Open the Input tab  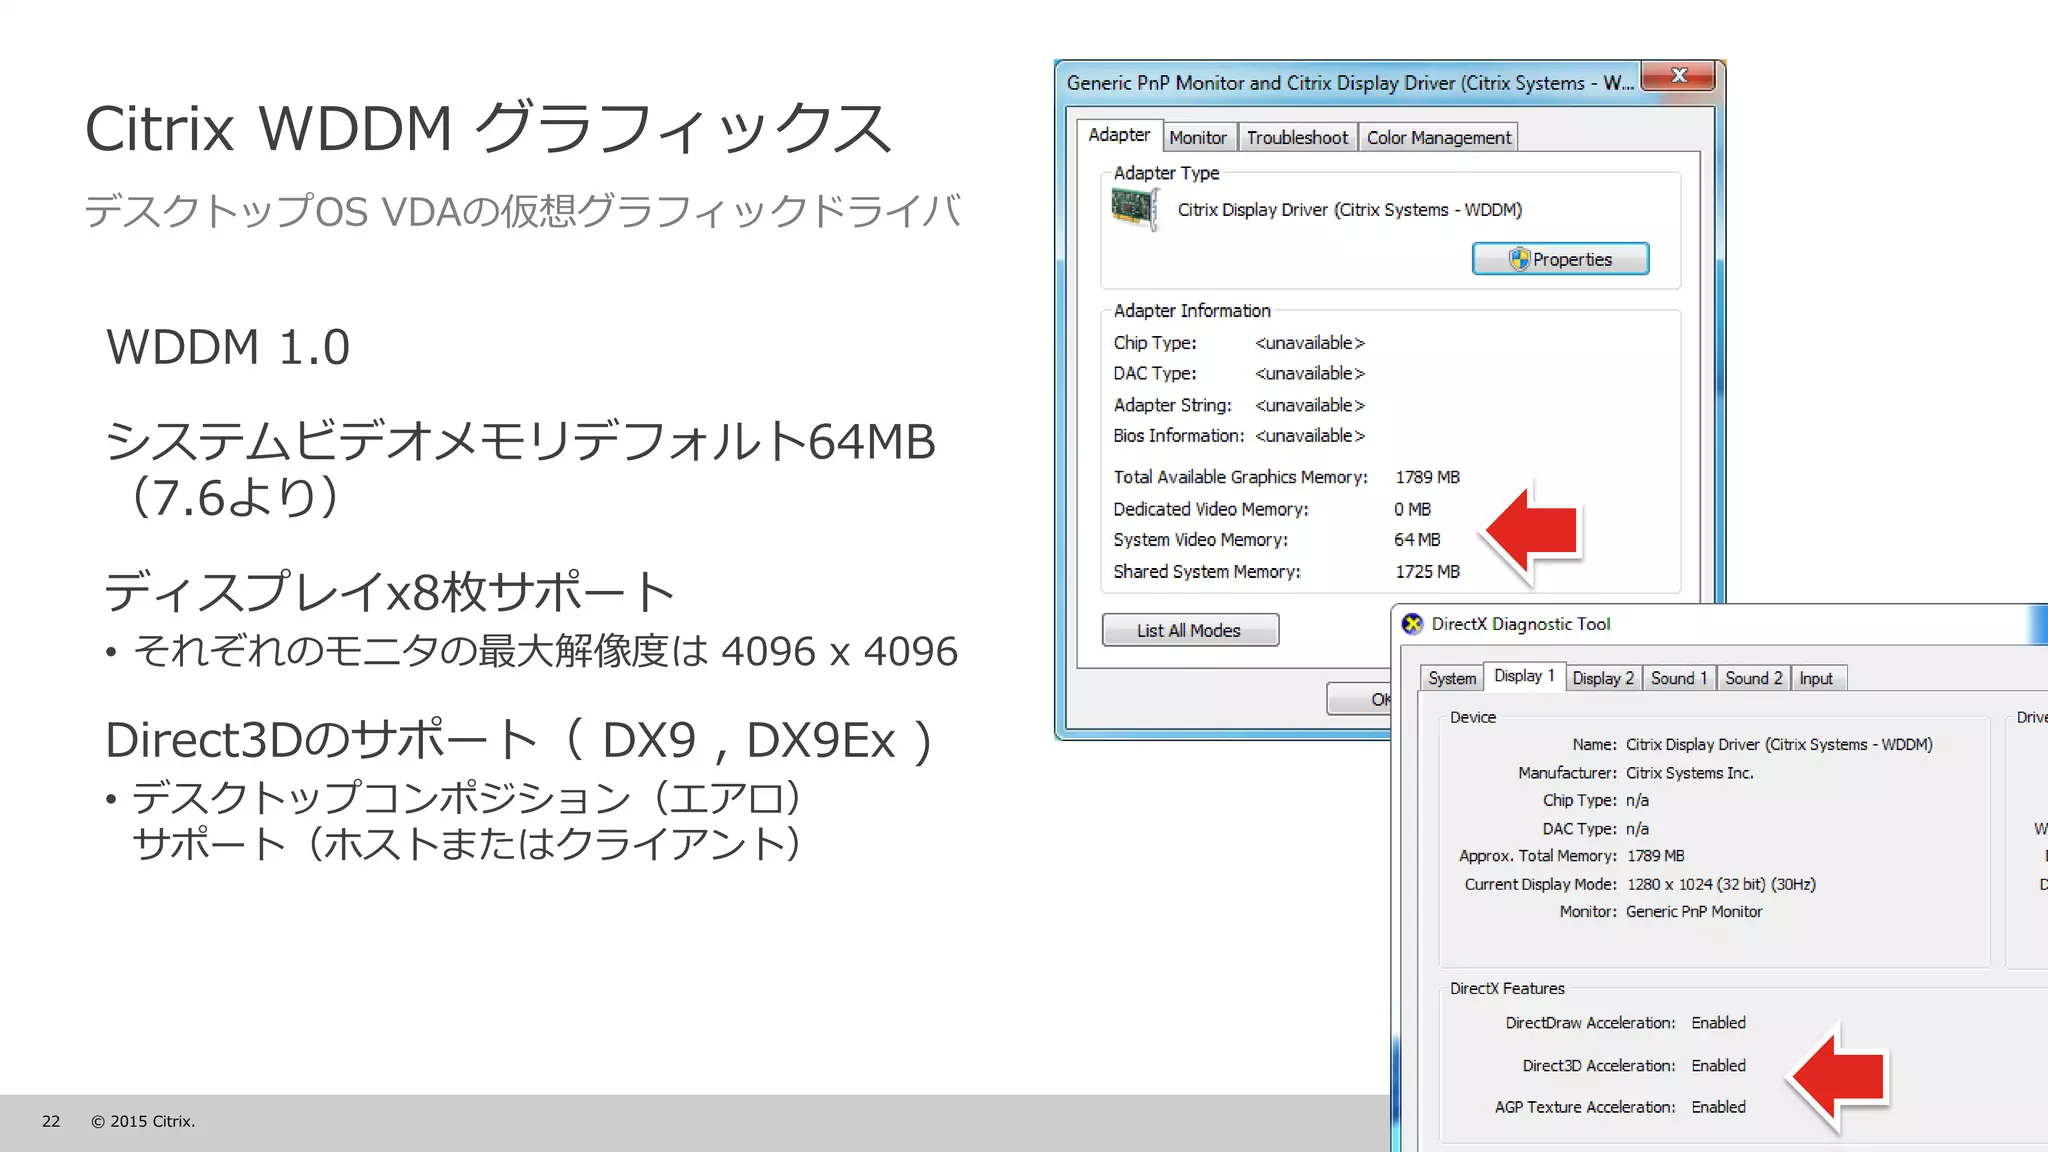click(x=1817, y=678)
